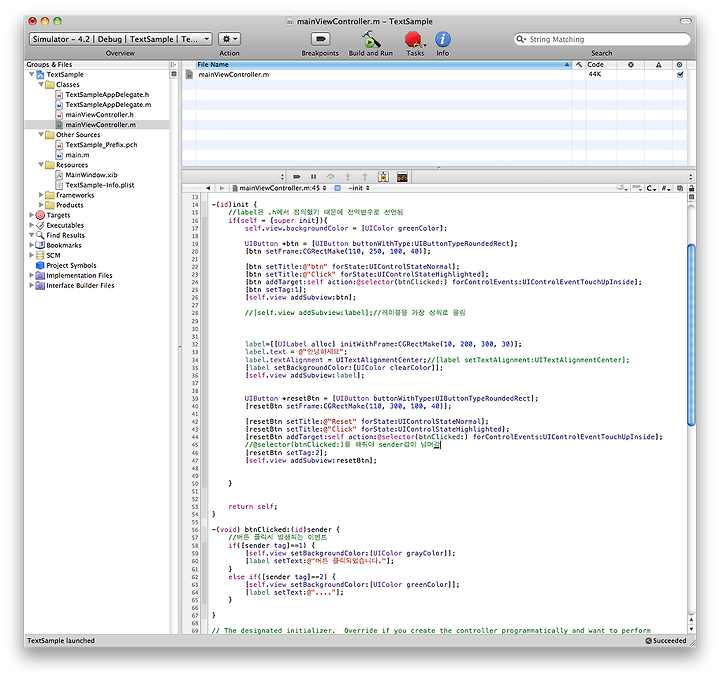Click the debugger step out arrow

(x=365, y=177)
